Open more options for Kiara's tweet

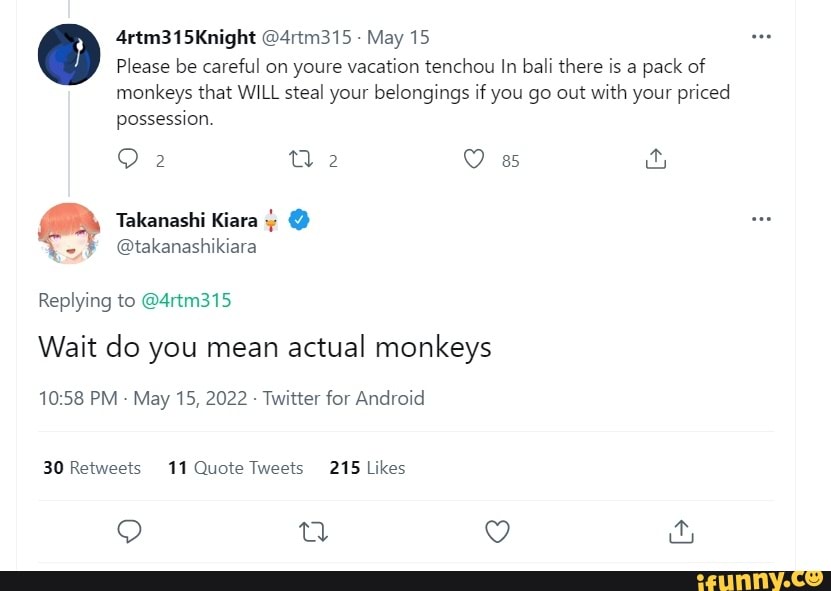click(761, 219)
